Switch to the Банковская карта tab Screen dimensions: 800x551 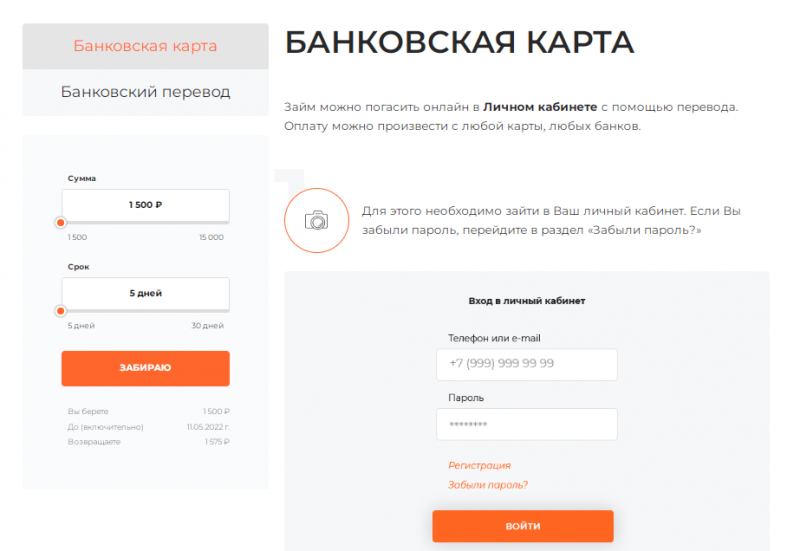point(145,46)
